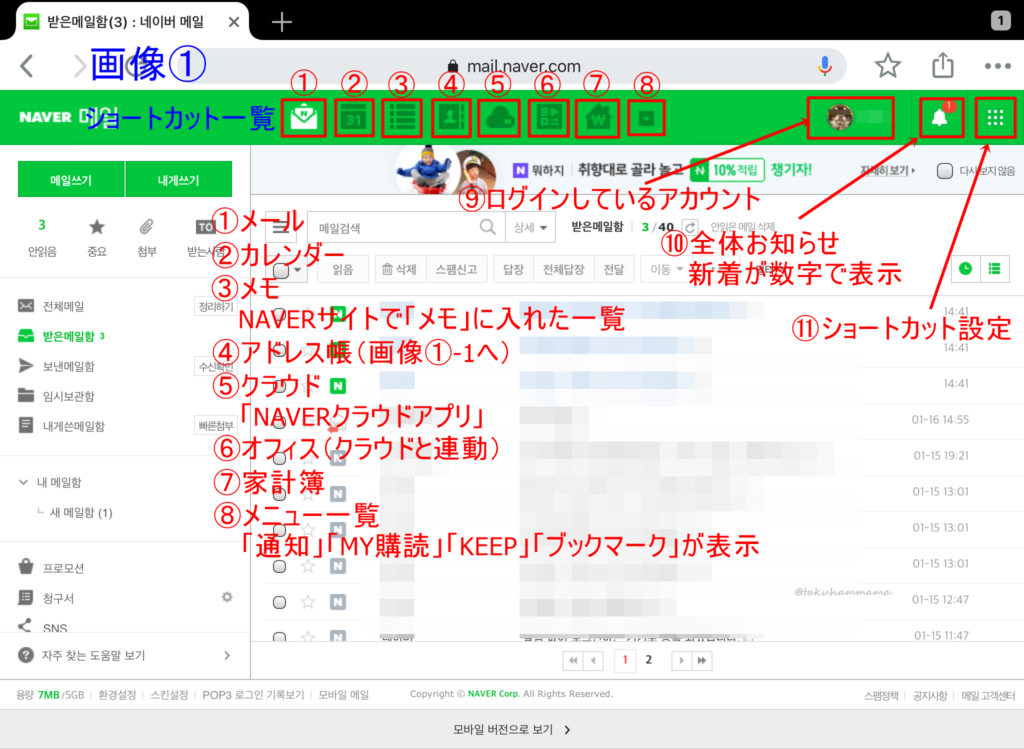
Task: Open a new browser tab with plus
Action: (x=281, y=22)
